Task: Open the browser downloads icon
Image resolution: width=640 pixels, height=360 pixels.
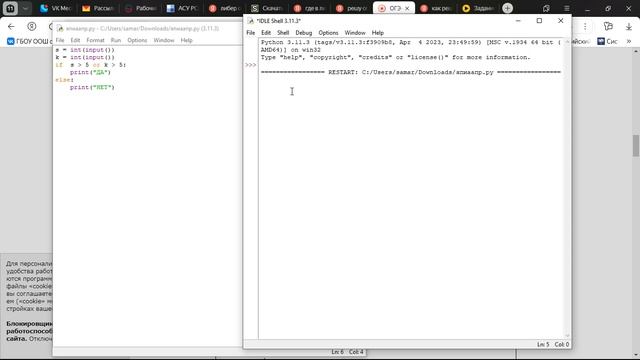Action: tap(629, 27)
